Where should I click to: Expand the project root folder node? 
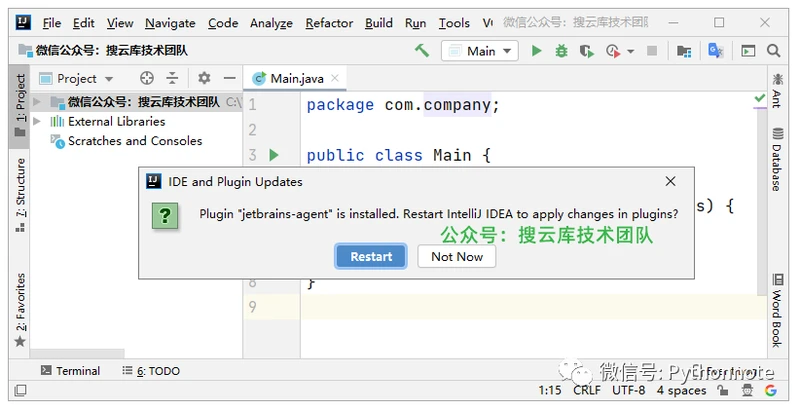tap(37, 101)
